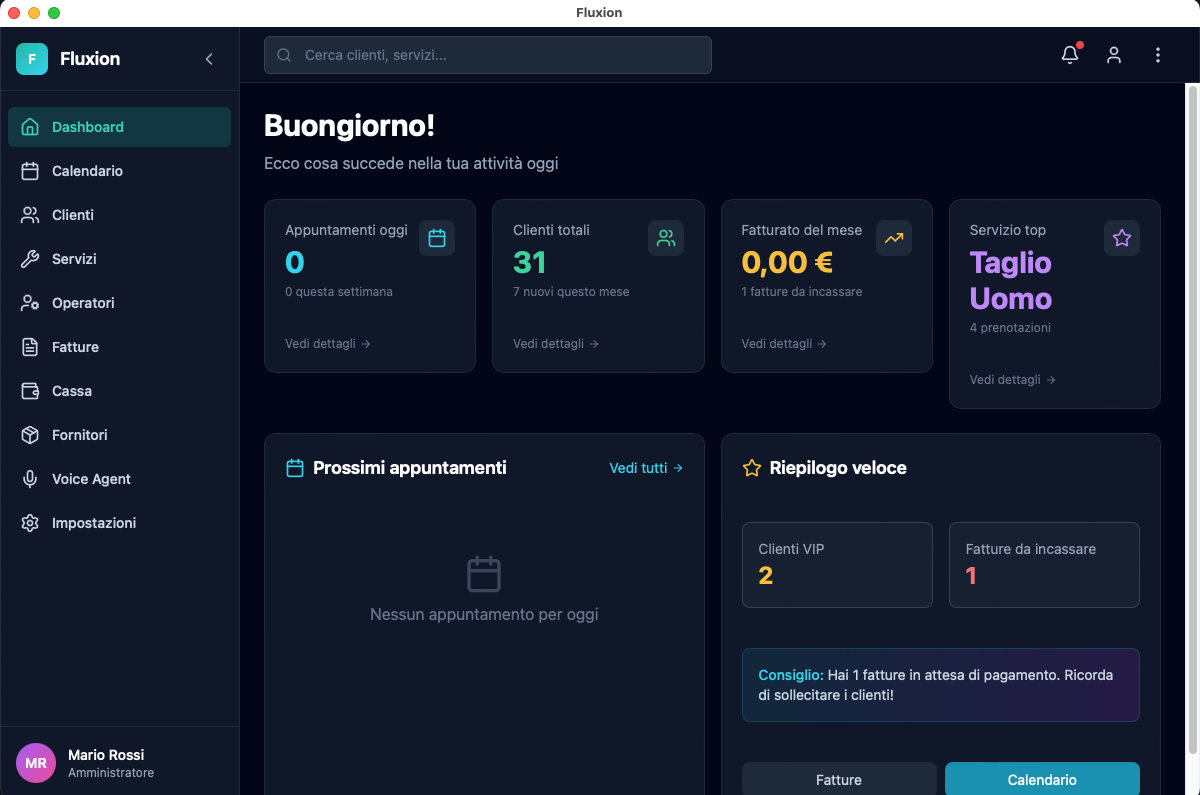1200x795 pixels.
Task: Click the search field Cerca clienti, servizi
Action: pos(487,55)
